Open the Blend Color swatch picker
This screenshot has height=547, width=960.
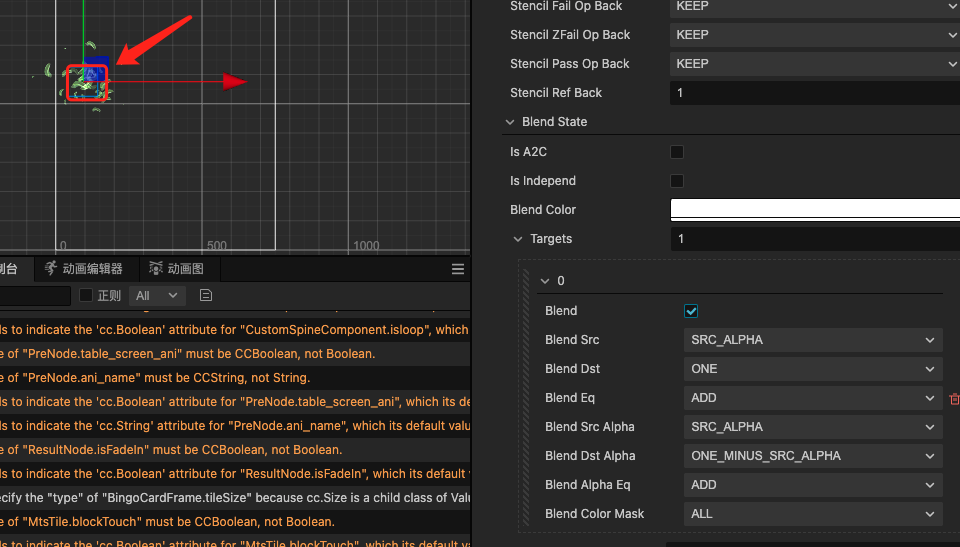click(814, 209)
